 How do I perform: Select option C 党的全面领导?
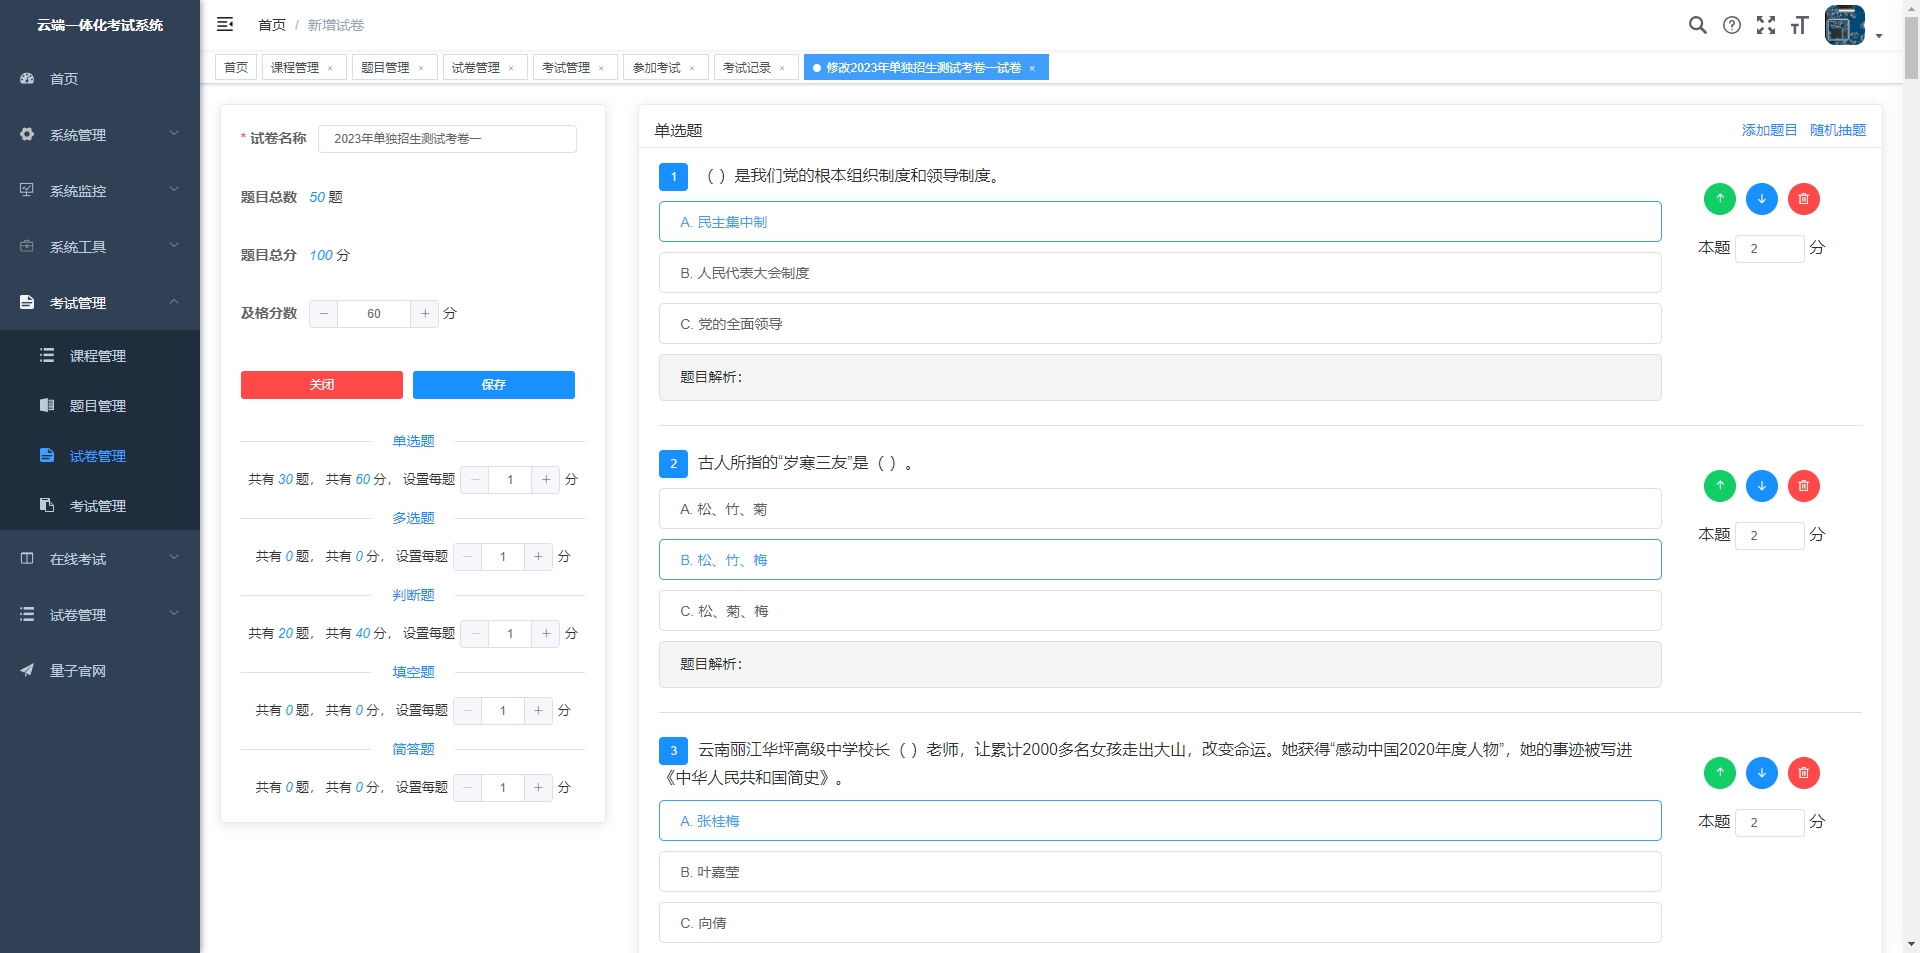point(1160,324)
